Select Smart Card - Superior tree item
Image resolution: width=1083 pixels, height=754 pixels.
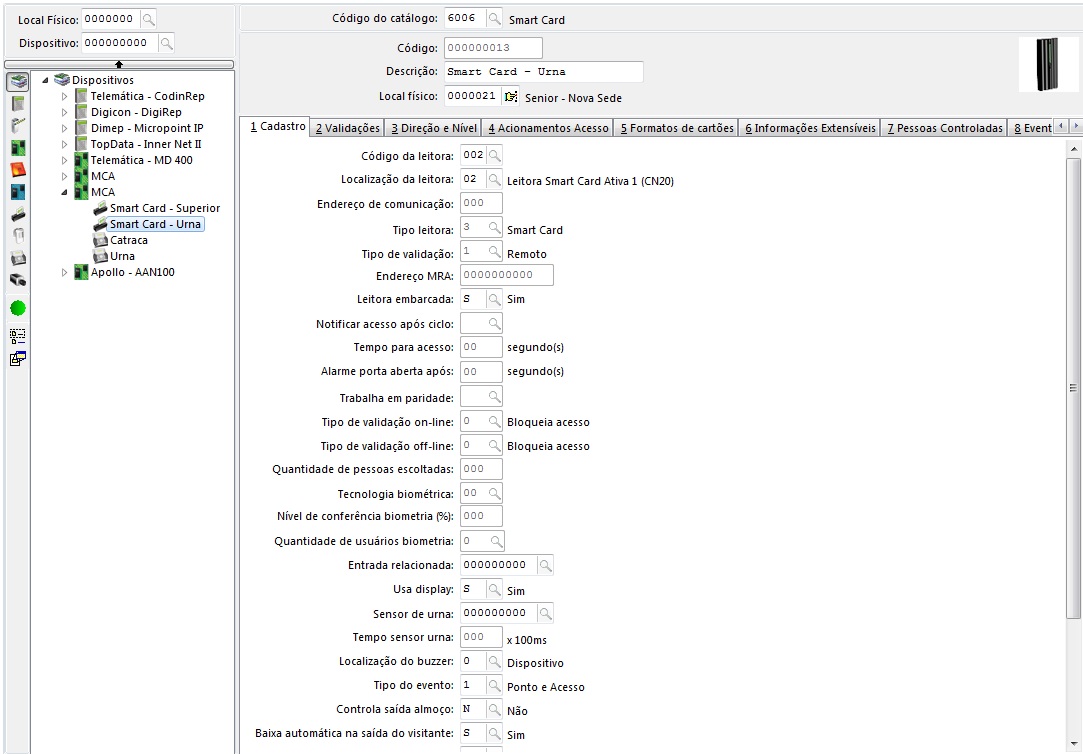coord(164,208)
